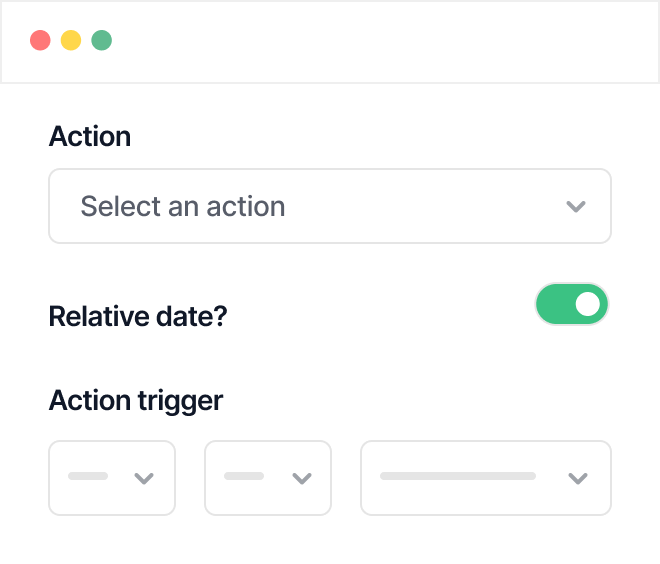
Task: Open the second small Action trigger dropdown
Action: [268, 478]
